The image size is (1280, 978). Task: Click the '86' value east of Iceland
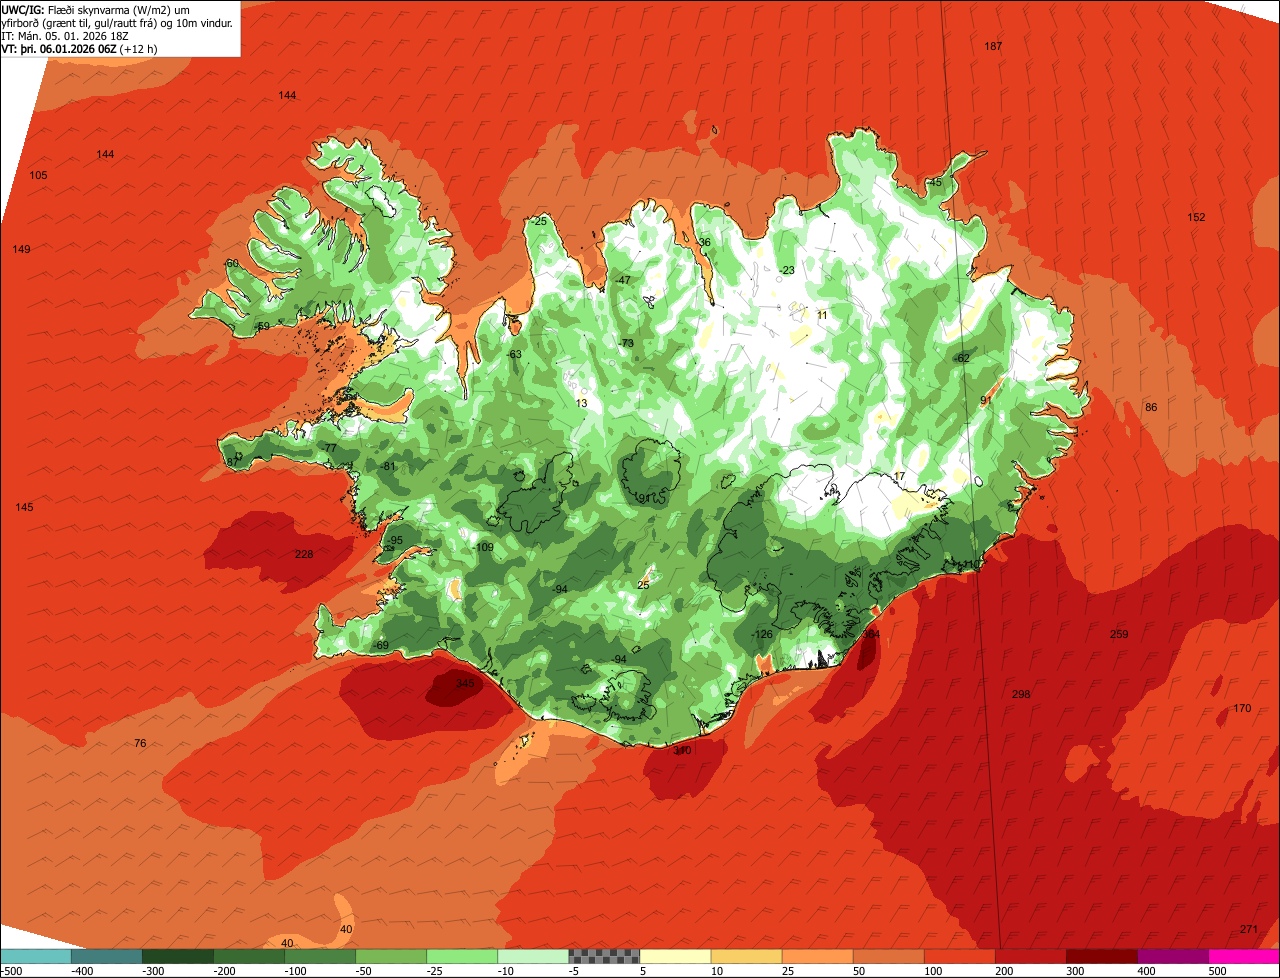coord(1151,408)
